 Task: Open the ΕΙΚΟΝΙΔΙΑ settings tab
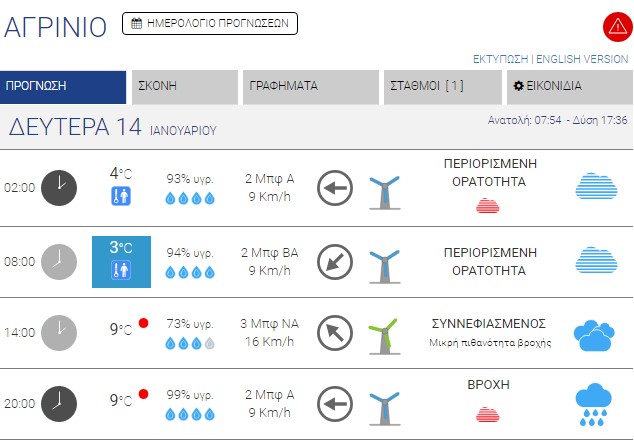pos(567,87)
